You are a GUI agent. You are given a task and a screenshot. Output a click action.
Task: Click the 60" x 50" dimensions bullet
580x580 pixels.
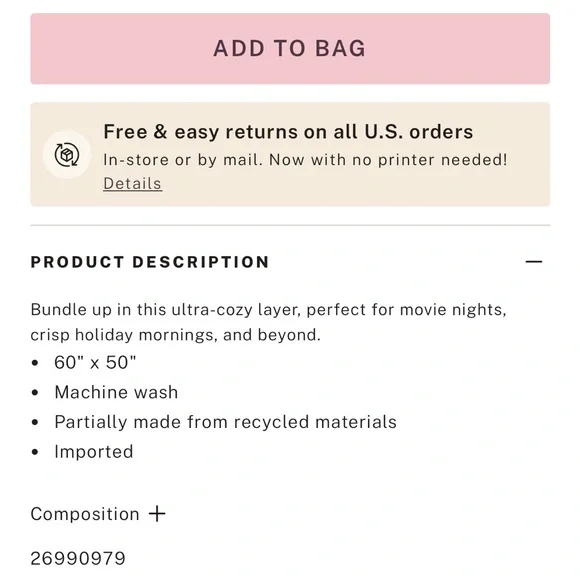point(95,362)
